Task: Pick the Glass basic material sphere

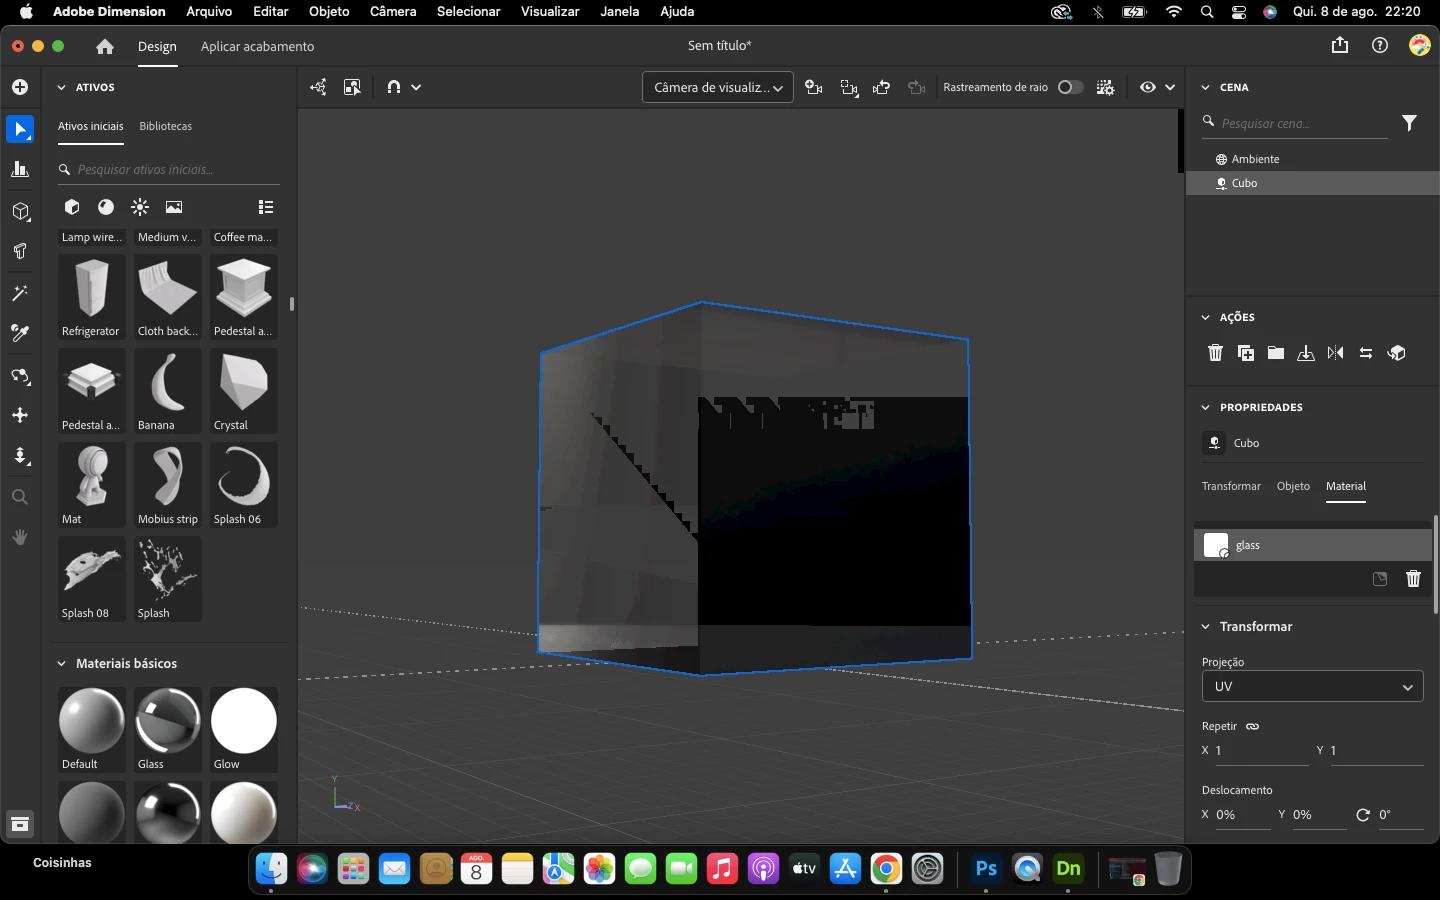Action: pos(168,720)
